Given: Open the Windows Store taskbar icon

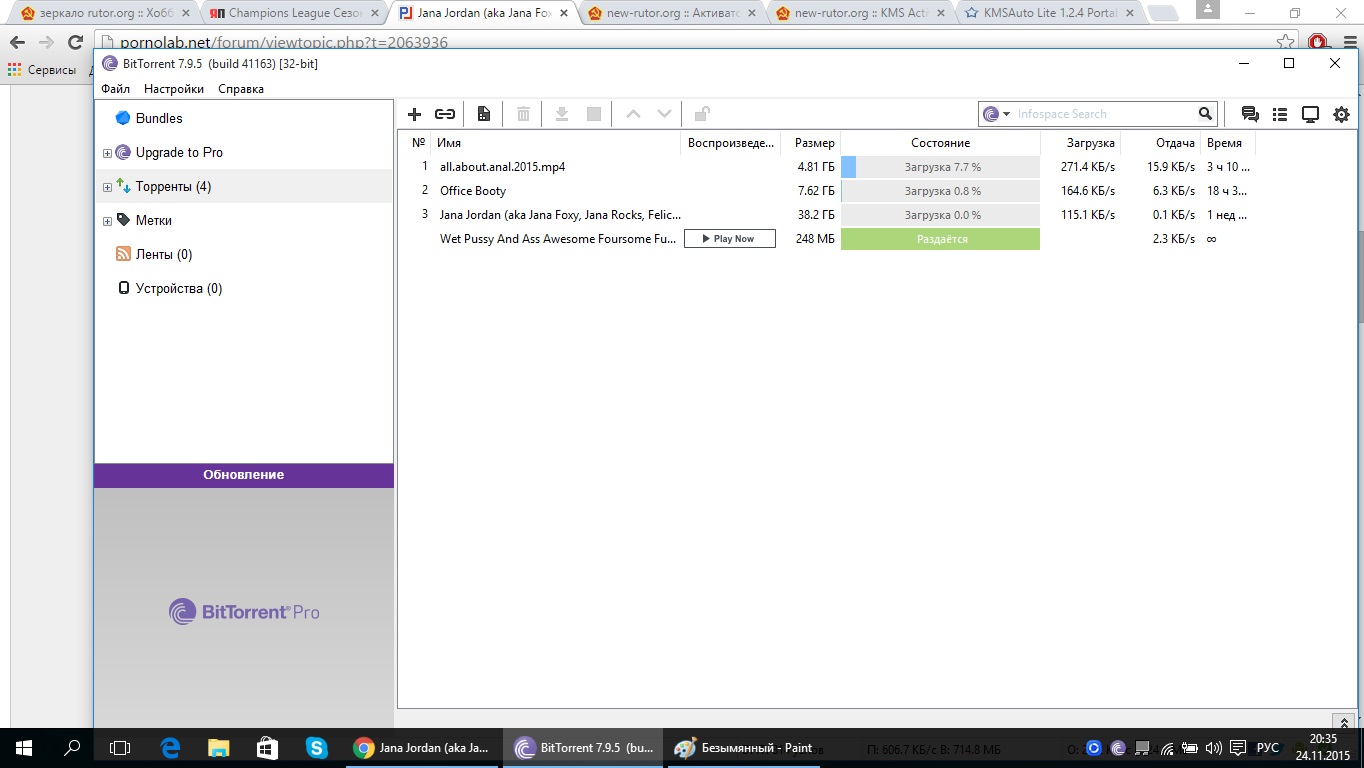Looking at the screenshot, I should pyautogui.click(x=267, y=747).
